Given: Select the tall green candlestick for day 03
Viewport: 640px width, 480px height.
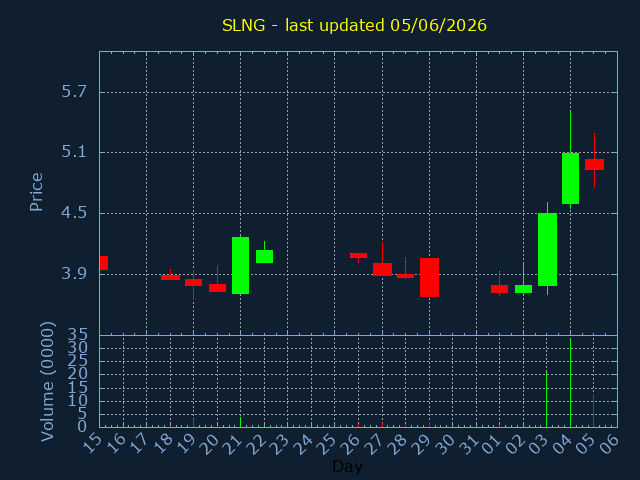Looking at the screenshot, I should (x=547, y=249).
